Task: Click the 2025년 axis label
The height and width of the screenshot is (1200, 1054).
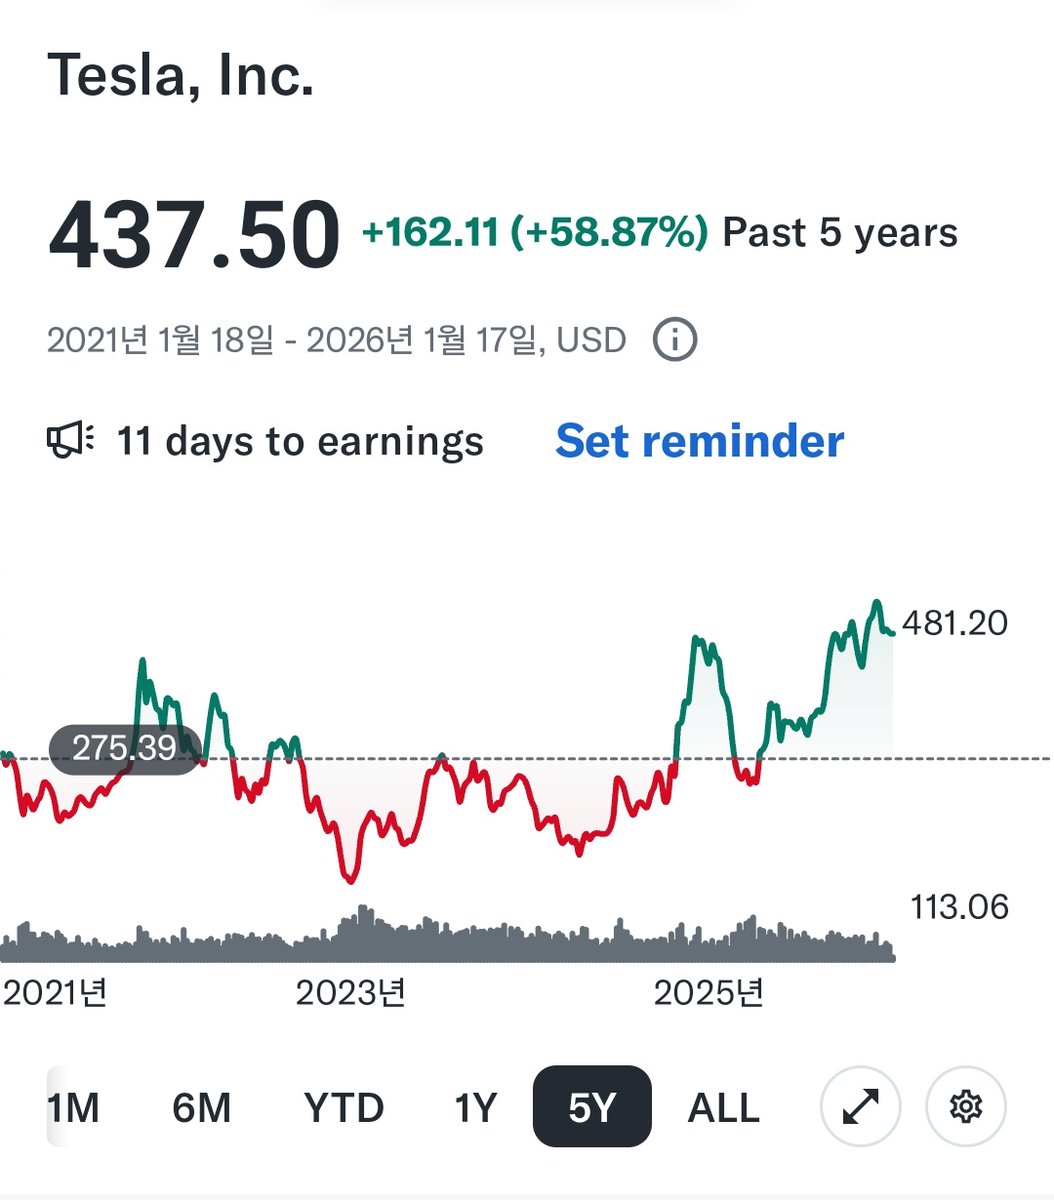Action: point(709,993)
